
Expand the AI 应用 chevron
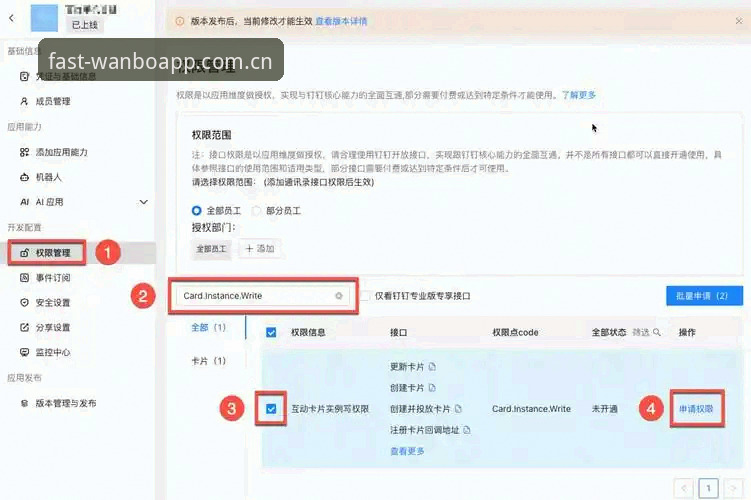[143, 202]
